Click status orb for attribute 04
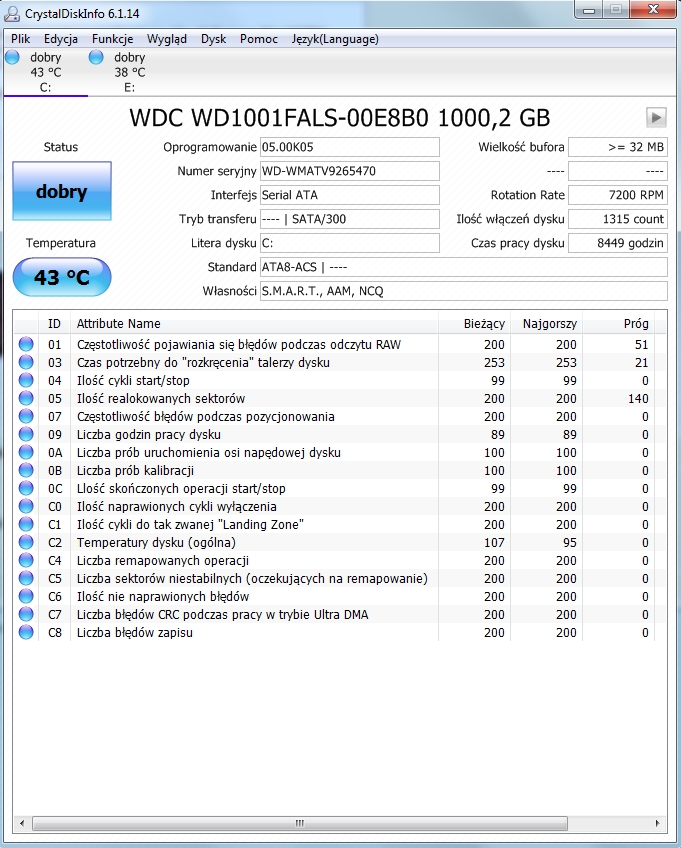Image resolution: width=681 pixels, height=848 pixels. pos(26,380)
